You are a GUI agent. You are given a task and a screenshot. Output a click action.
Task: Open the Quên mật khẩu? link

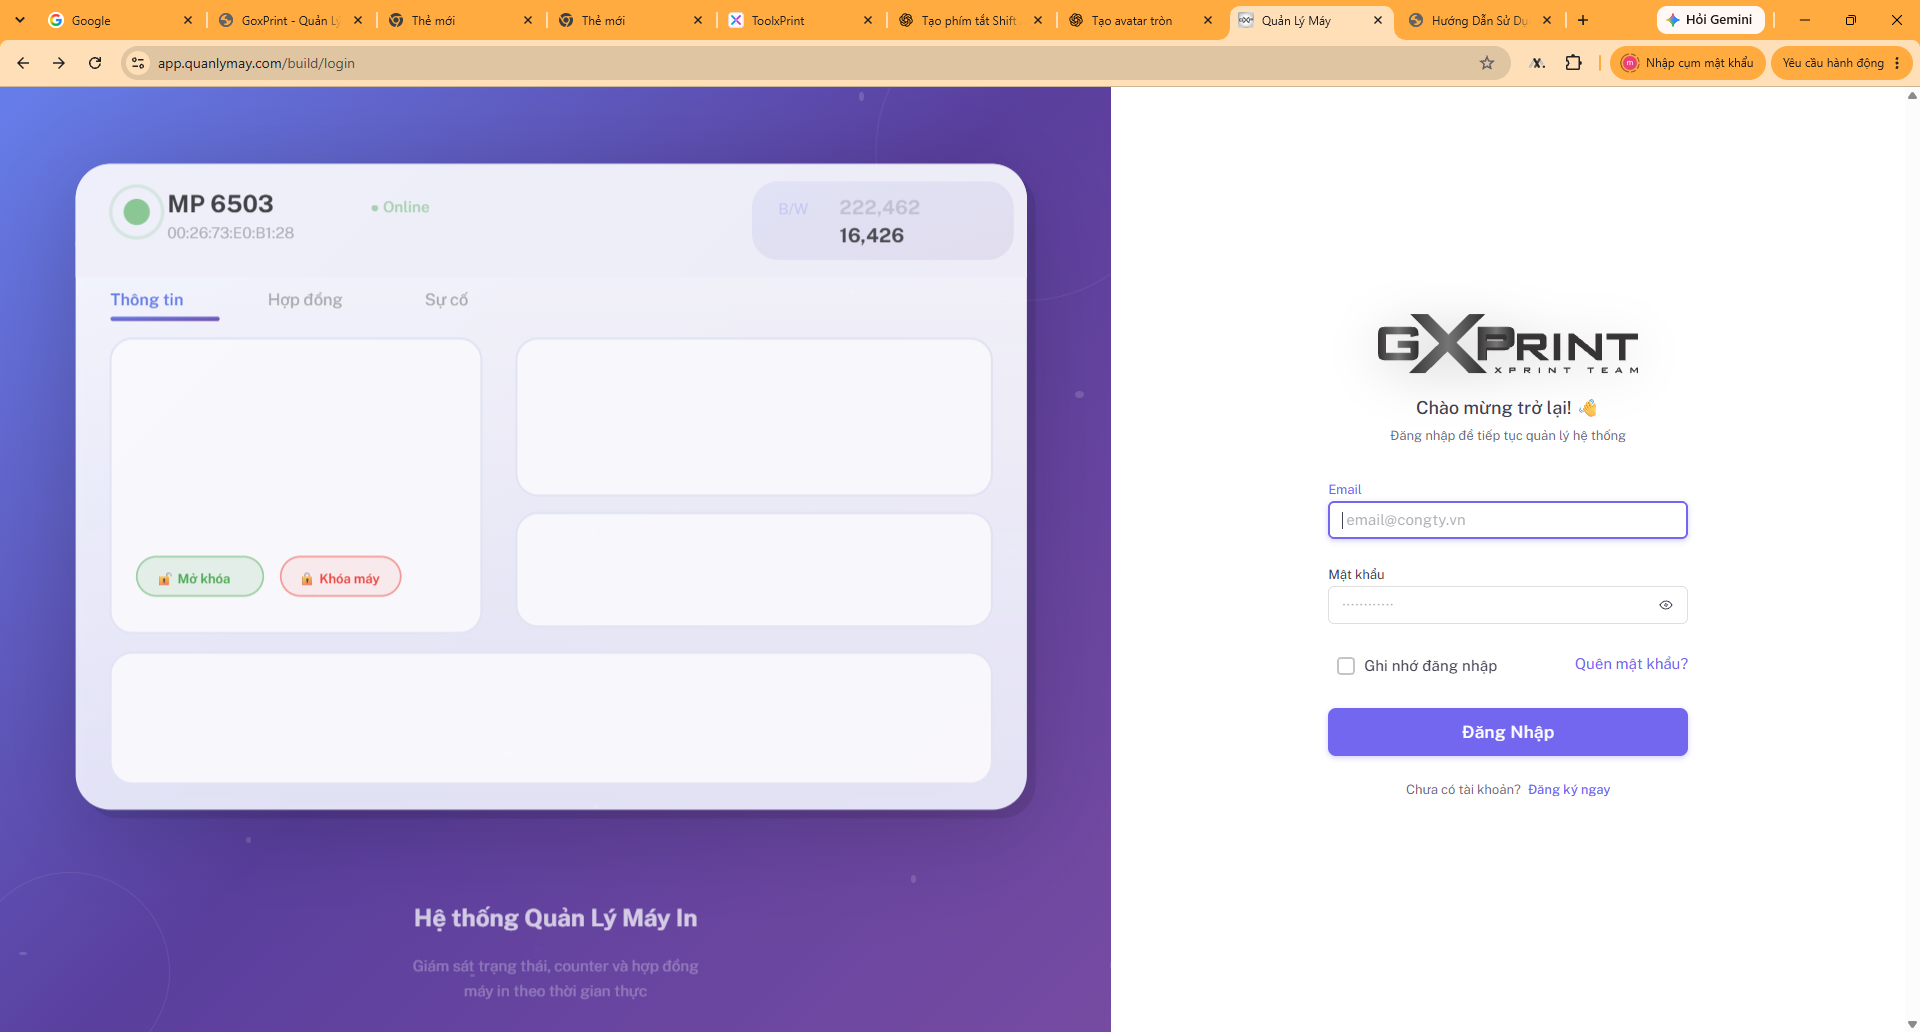1631,664
